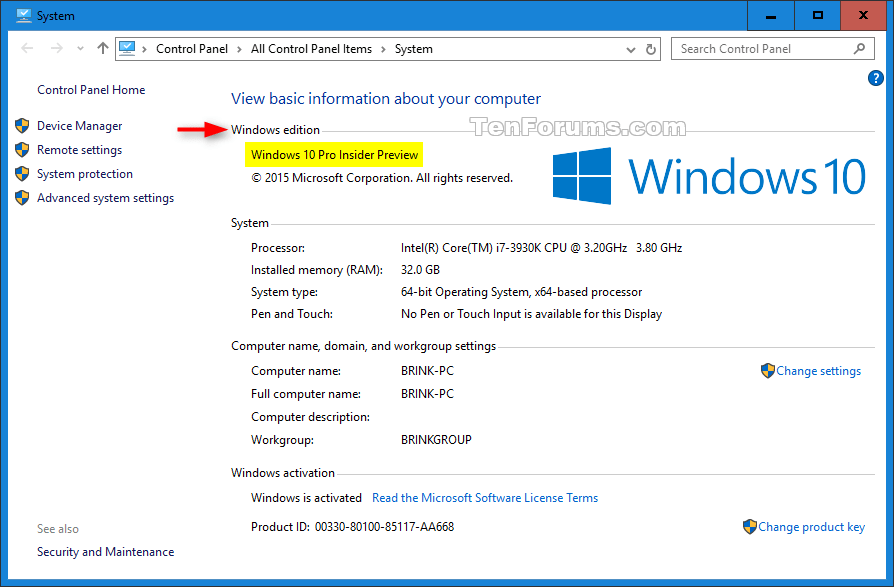Select Control Panel in the breadcrumb
Viewport: 894px width, 587px height.
click(192, 48)
